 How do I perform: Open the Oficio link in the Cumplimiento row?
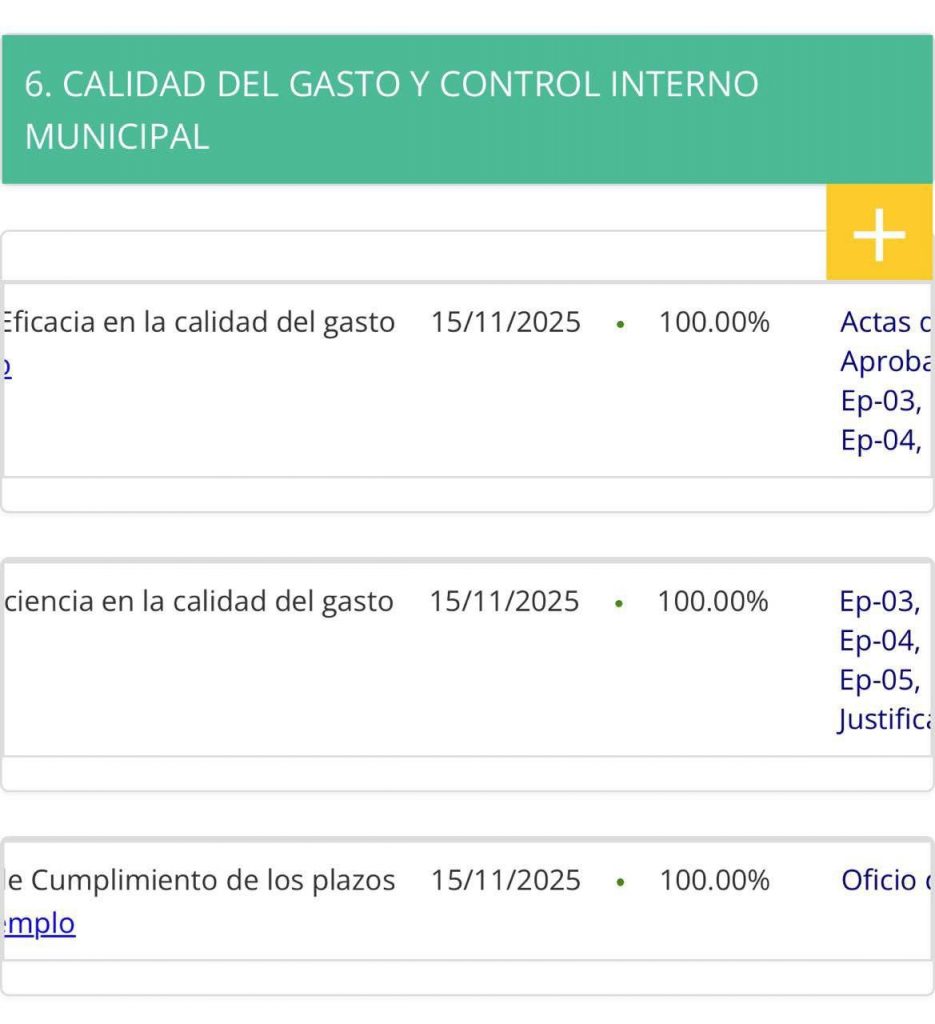click(x=884, y=881)
